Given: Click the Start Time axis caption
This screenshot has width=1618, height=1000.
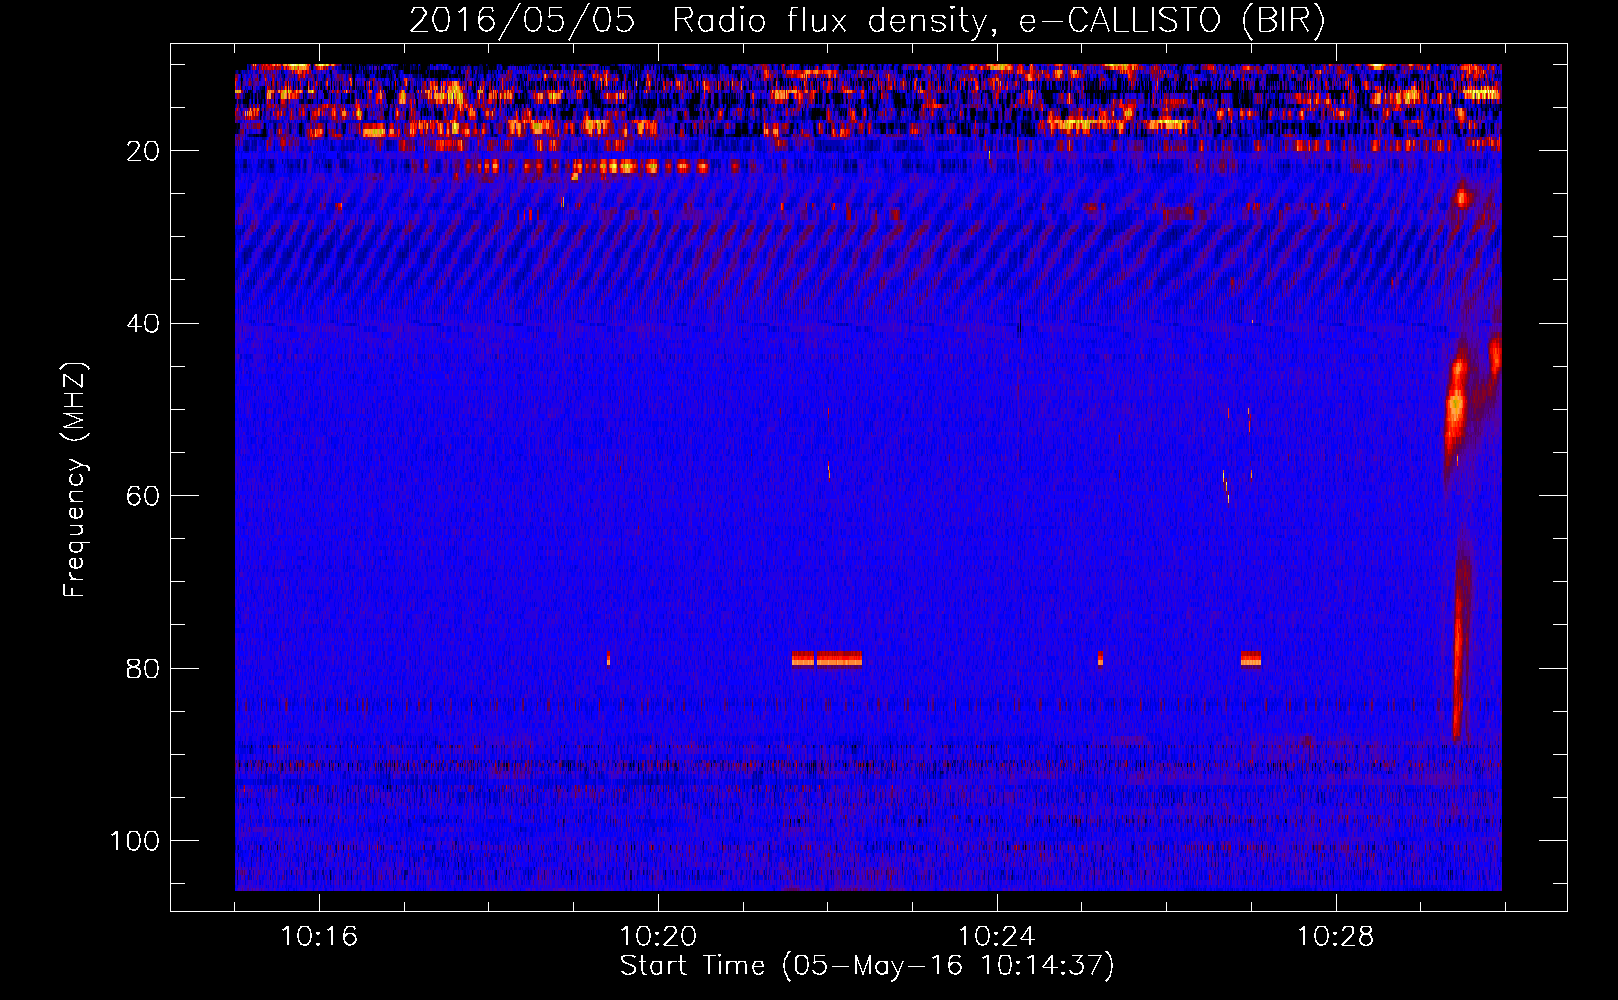Looking at the screenshot, I should point(867,966).
